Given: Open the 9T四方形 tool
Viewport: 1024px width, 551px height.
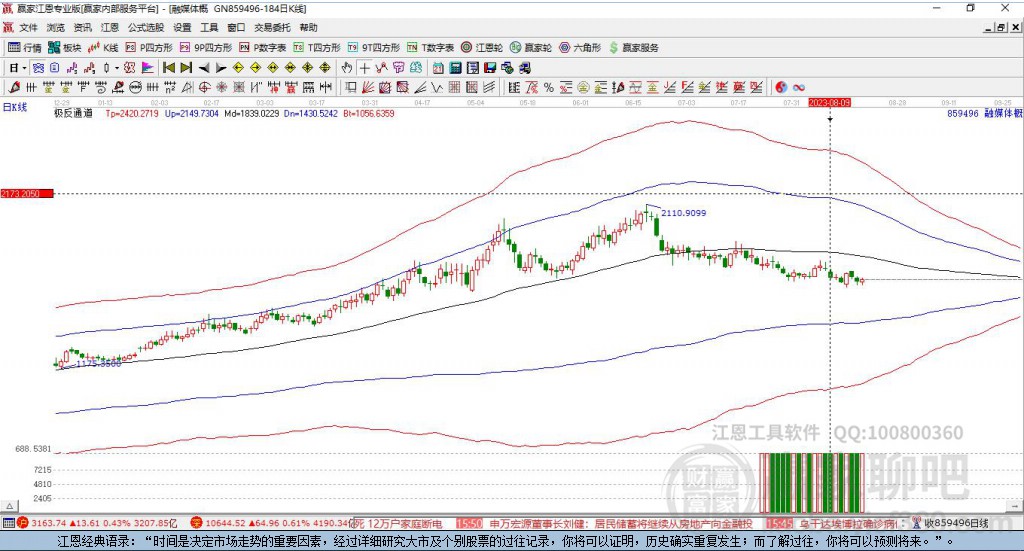Looking at the screenshot, I should [x=374, y=48].
